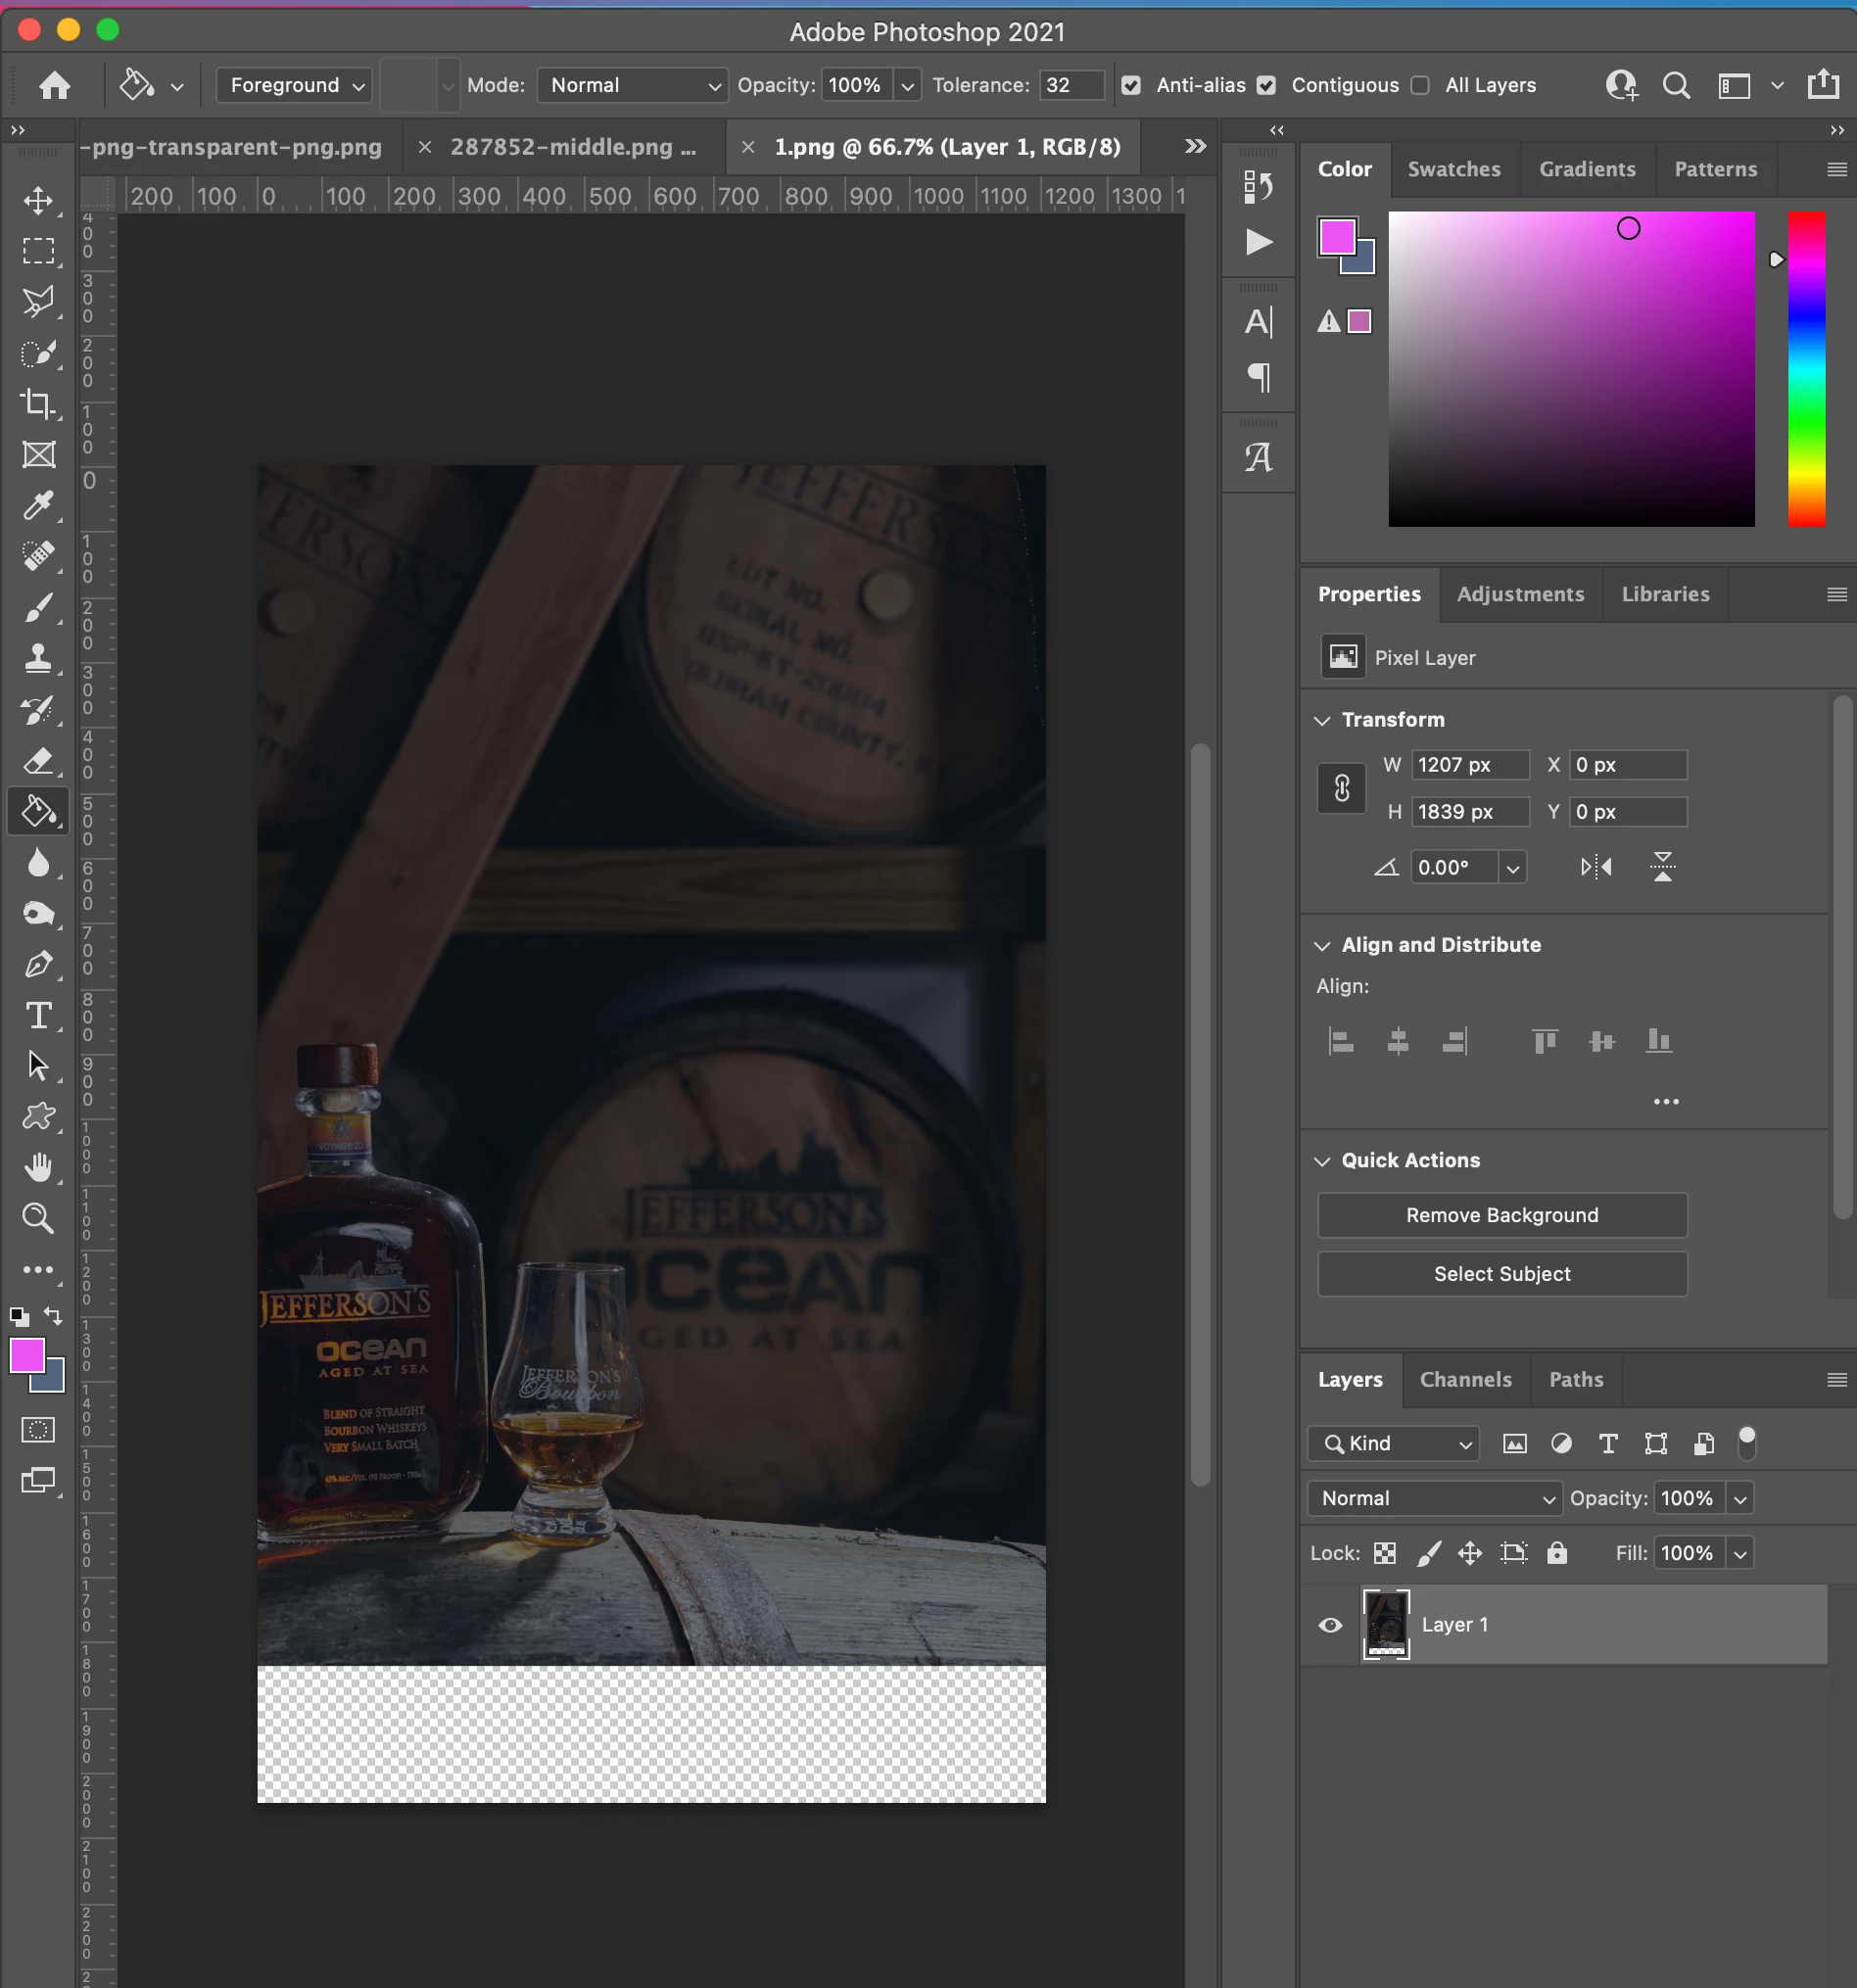Click the Share document icon
Screen dimensions: 1857x1988
coord(1823,85)
